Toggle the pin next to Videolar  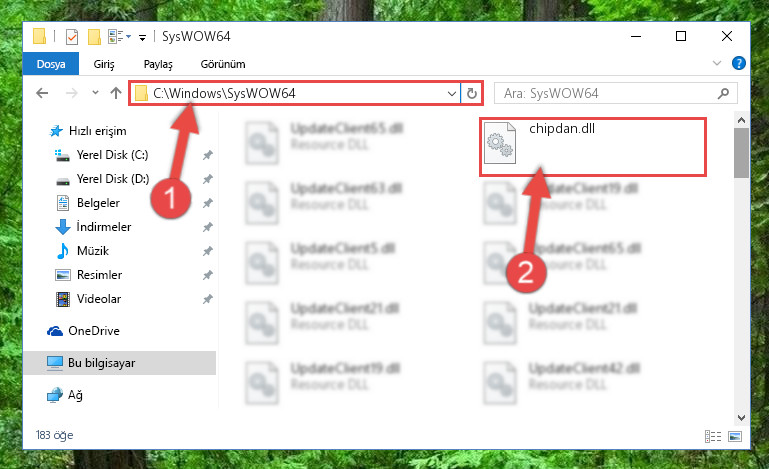(x=207, y=299)
